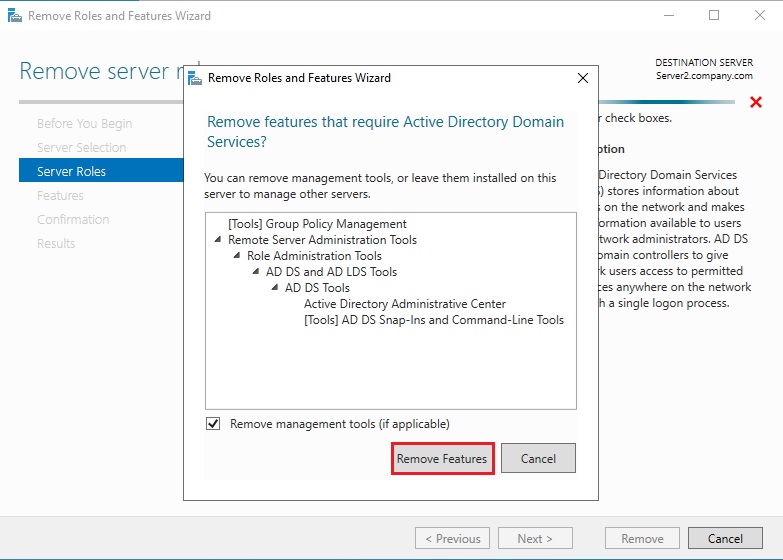
Task: Select Group Policy Management tree item
Action: 317,224
